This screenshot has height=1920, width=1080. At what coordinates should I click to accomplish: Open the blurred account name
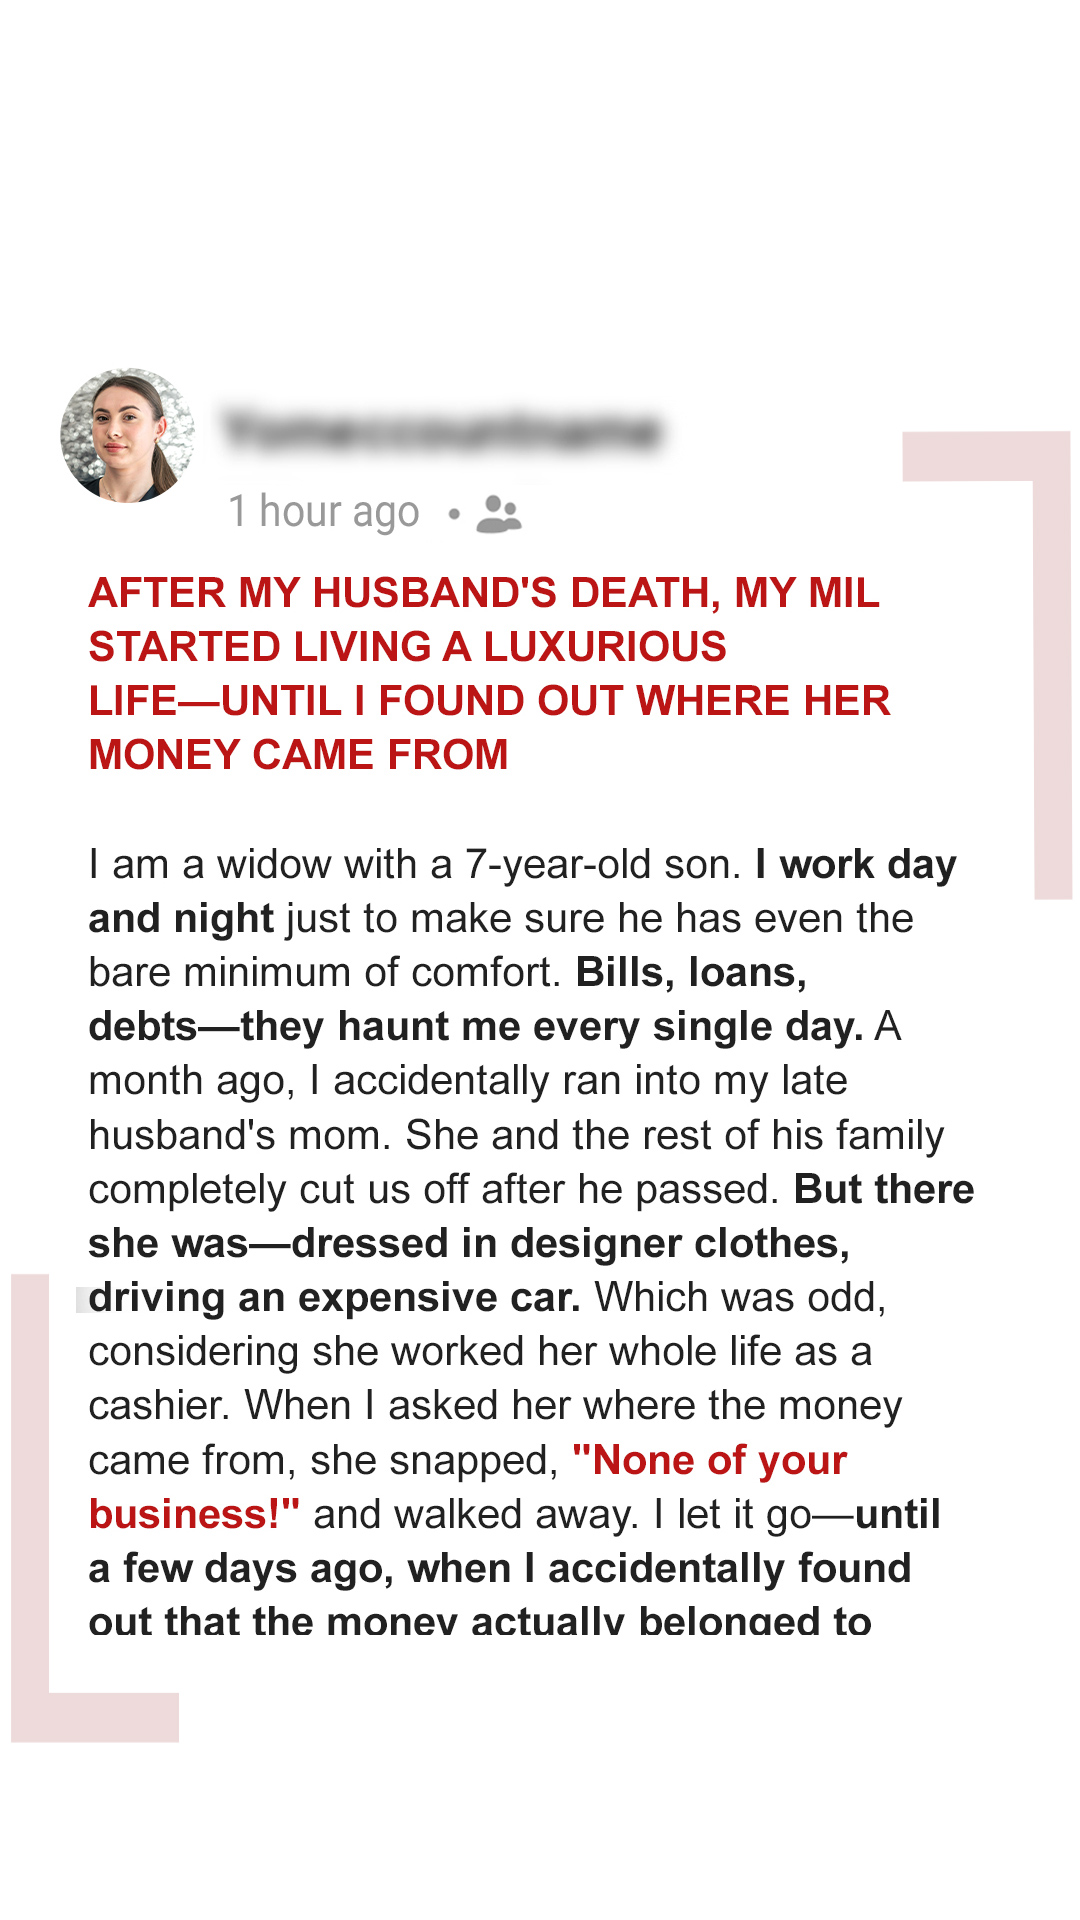tap(441, 431)
